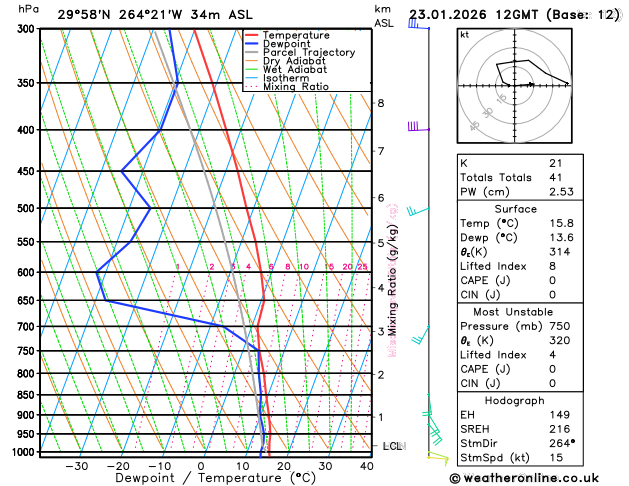The image size is (629, 486).
Task: Click the SREH value 216
Action: pos(560,429)
